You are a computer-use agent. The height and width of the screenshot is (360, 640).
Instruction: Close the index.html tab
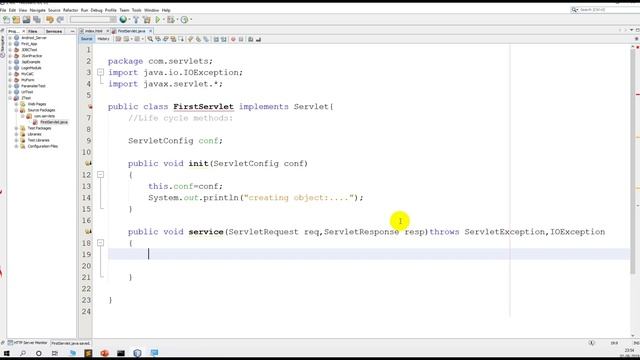coord(107,31)
